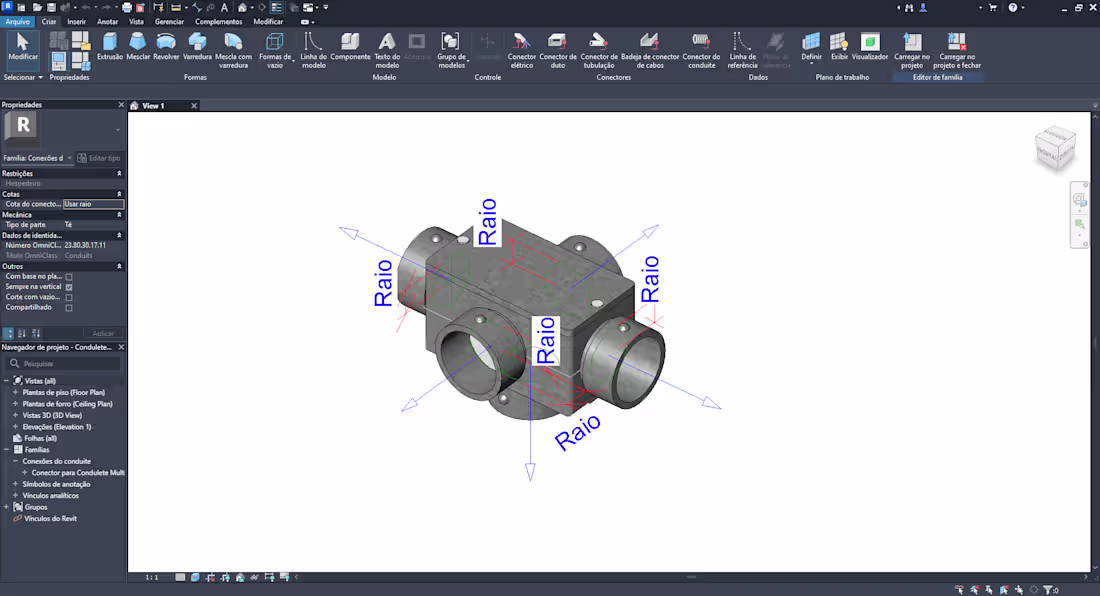Select the Extrusão tool
This screenshot has height=596, width=1100.
(x=108, y=48)
